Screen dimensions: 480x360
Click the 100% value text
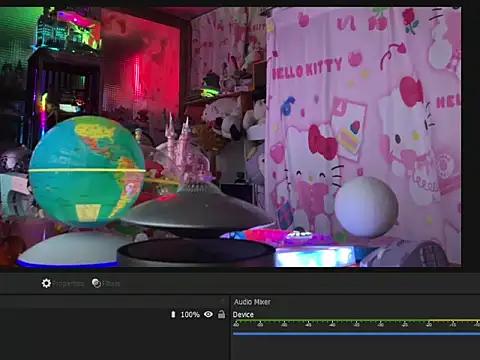coord(190,314)
